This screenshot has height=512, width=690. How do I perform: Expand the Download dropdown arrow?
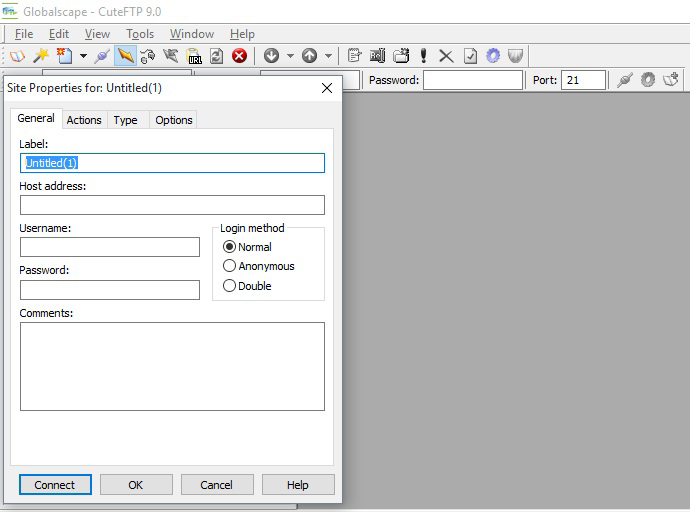click(290, 56)
